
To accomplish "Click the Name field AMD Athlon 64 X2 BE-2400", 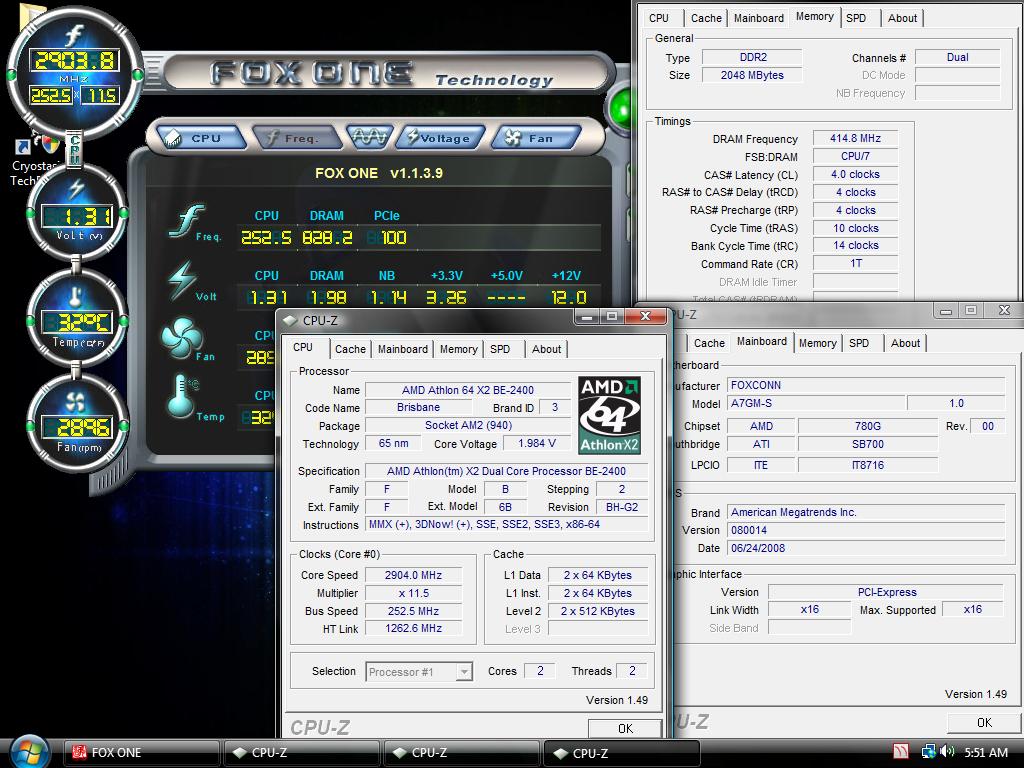I will 468,390.
